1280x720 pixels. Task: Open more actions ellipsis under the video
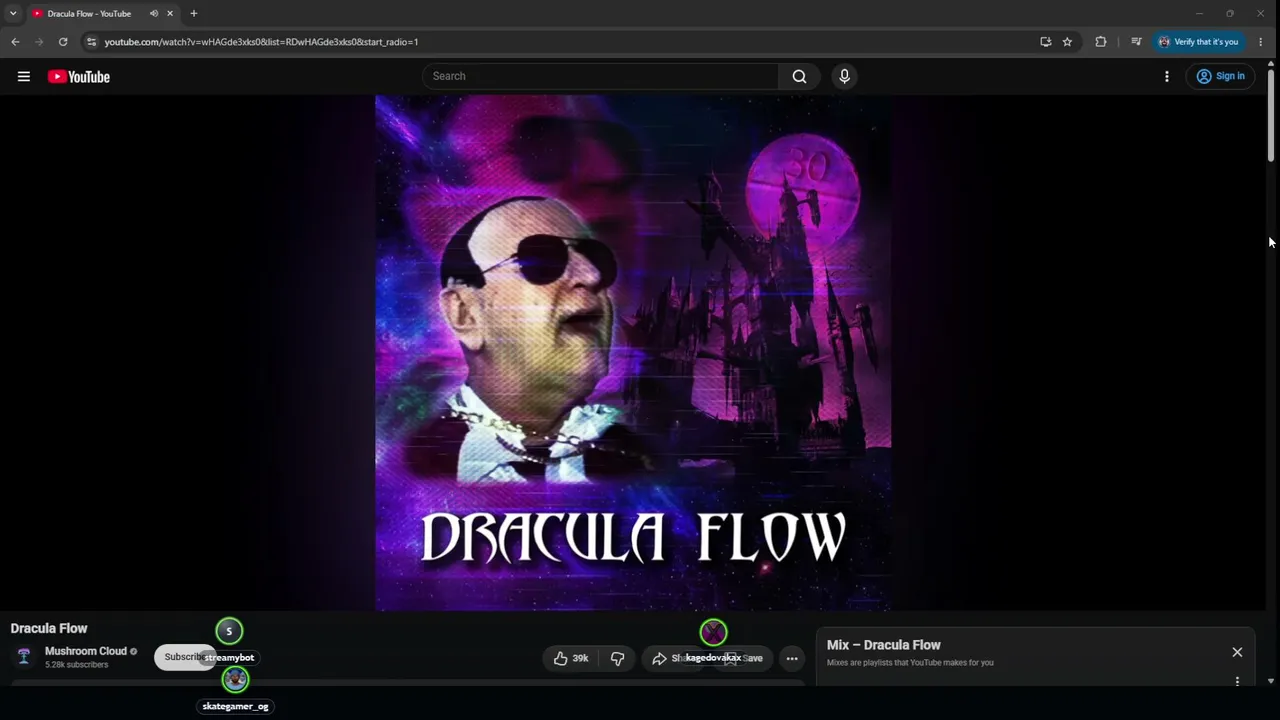pyautogui.click(x=792, y=658)
